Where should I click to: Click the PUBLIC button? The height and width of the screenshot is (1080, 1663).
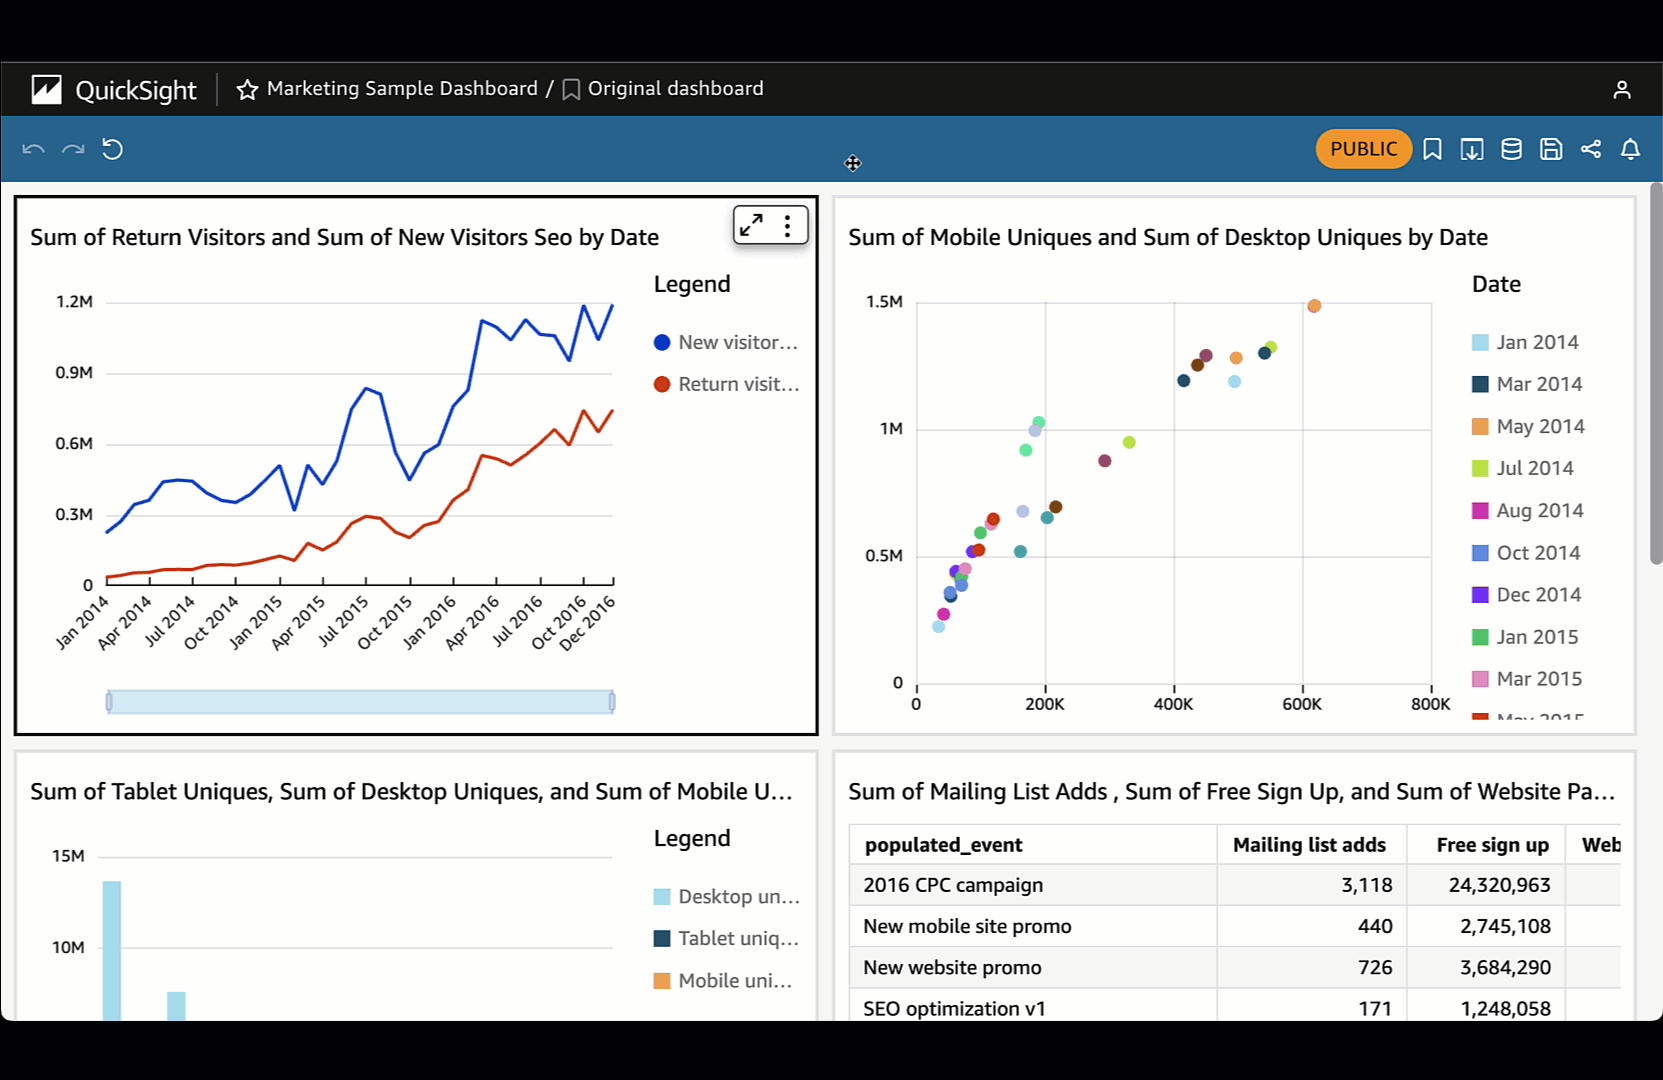(1363, 148)
